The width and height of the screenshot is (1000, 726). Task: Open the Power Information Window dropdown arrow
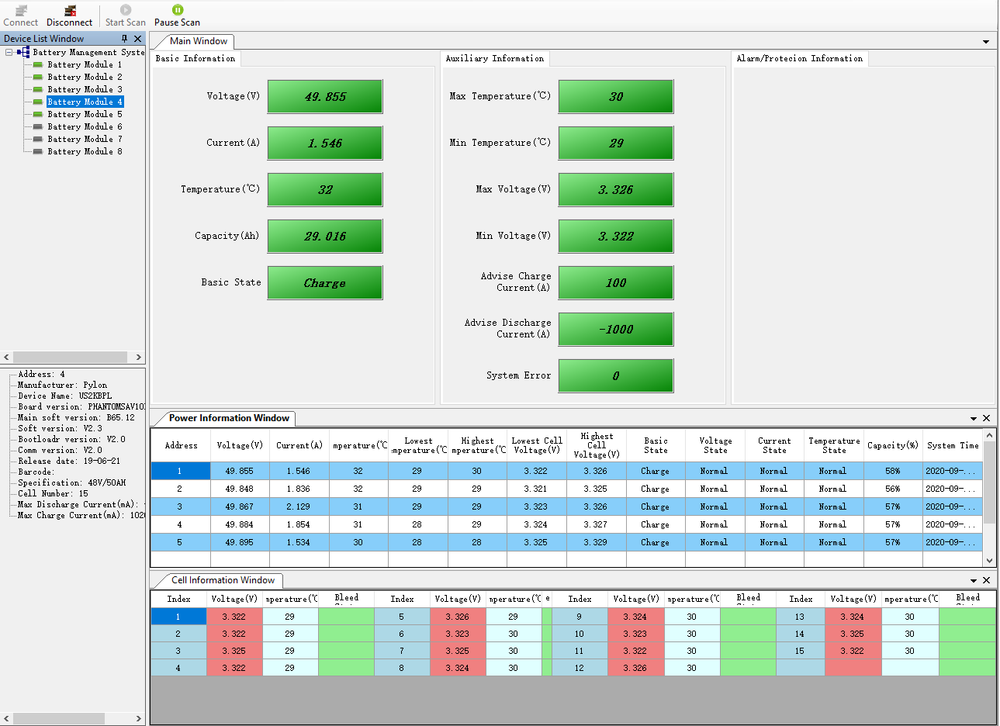click(973, 419)
